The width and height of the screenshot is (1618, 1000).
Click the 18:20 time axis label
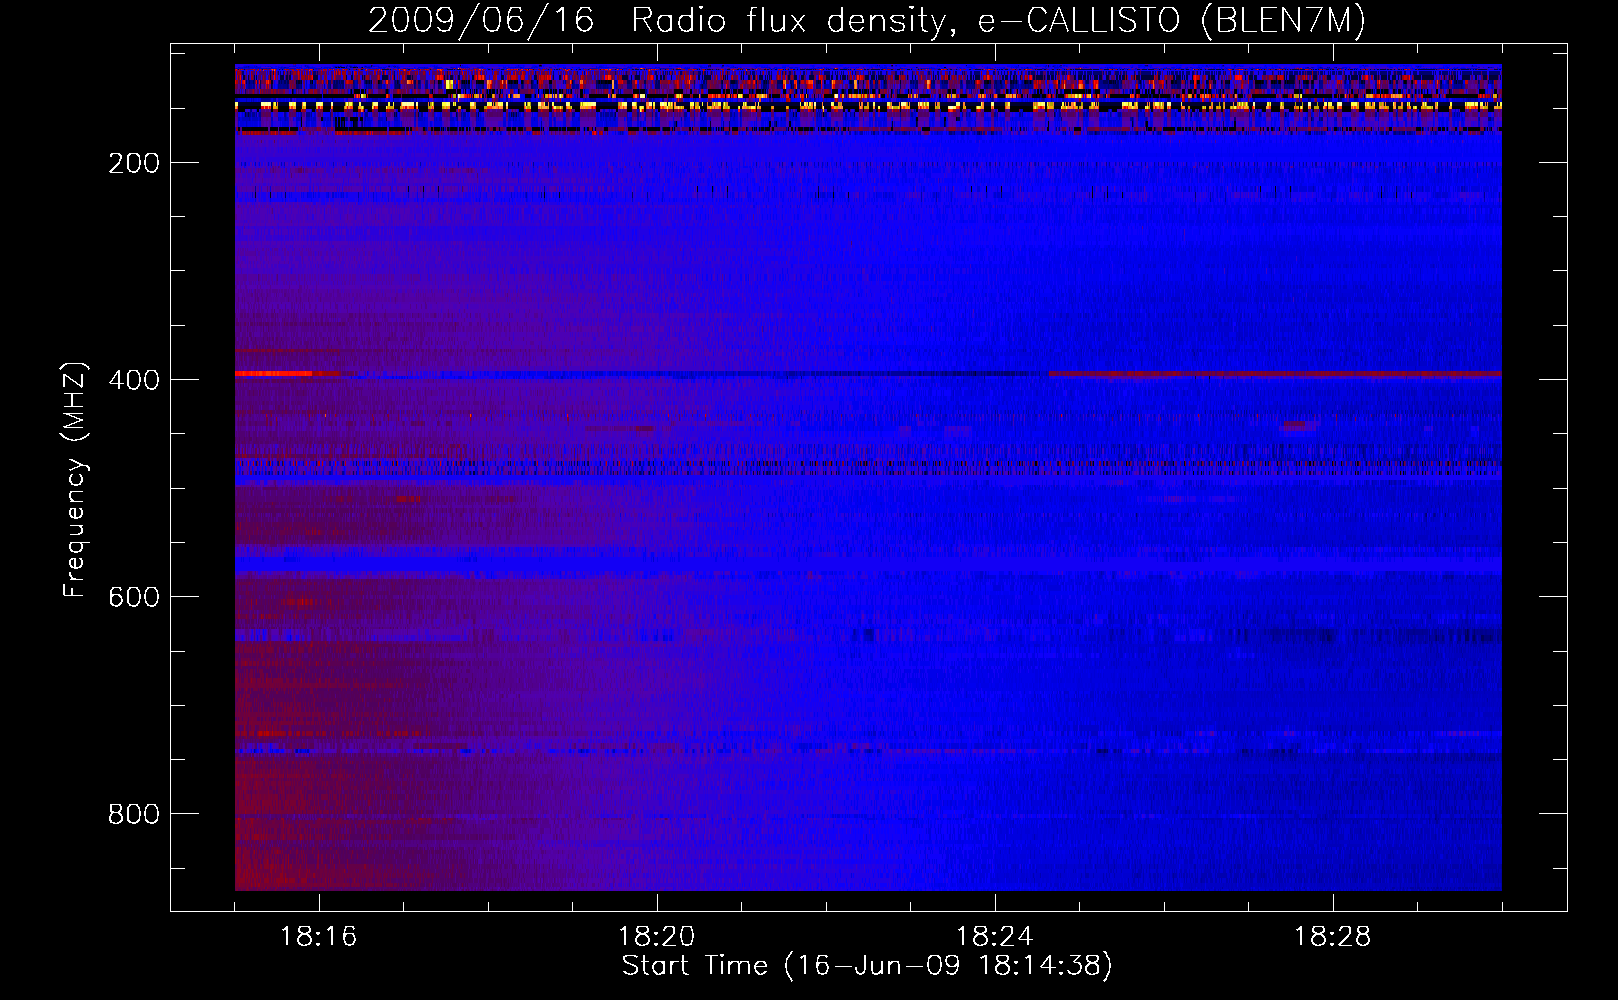point(657,937)
